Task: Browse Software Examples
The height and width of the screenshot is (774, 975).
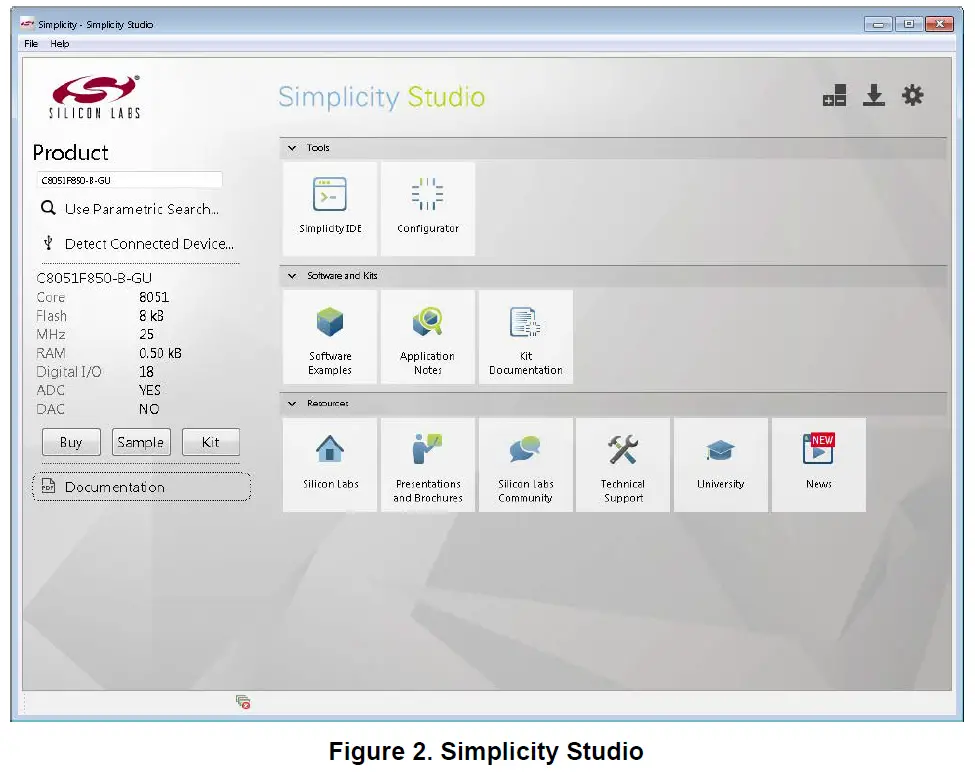Action: (x=330, y=336)
